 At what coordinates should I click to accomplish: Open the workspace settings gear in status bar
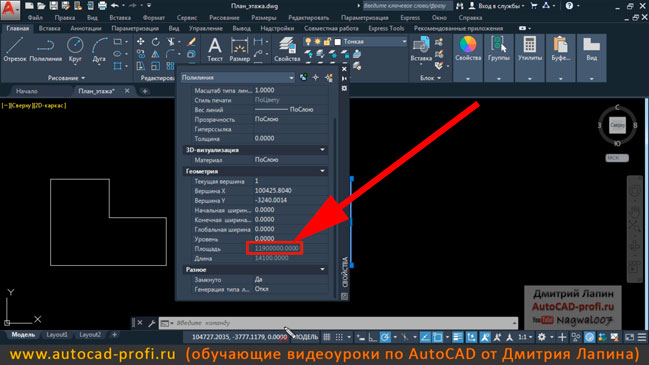[541, 337]
